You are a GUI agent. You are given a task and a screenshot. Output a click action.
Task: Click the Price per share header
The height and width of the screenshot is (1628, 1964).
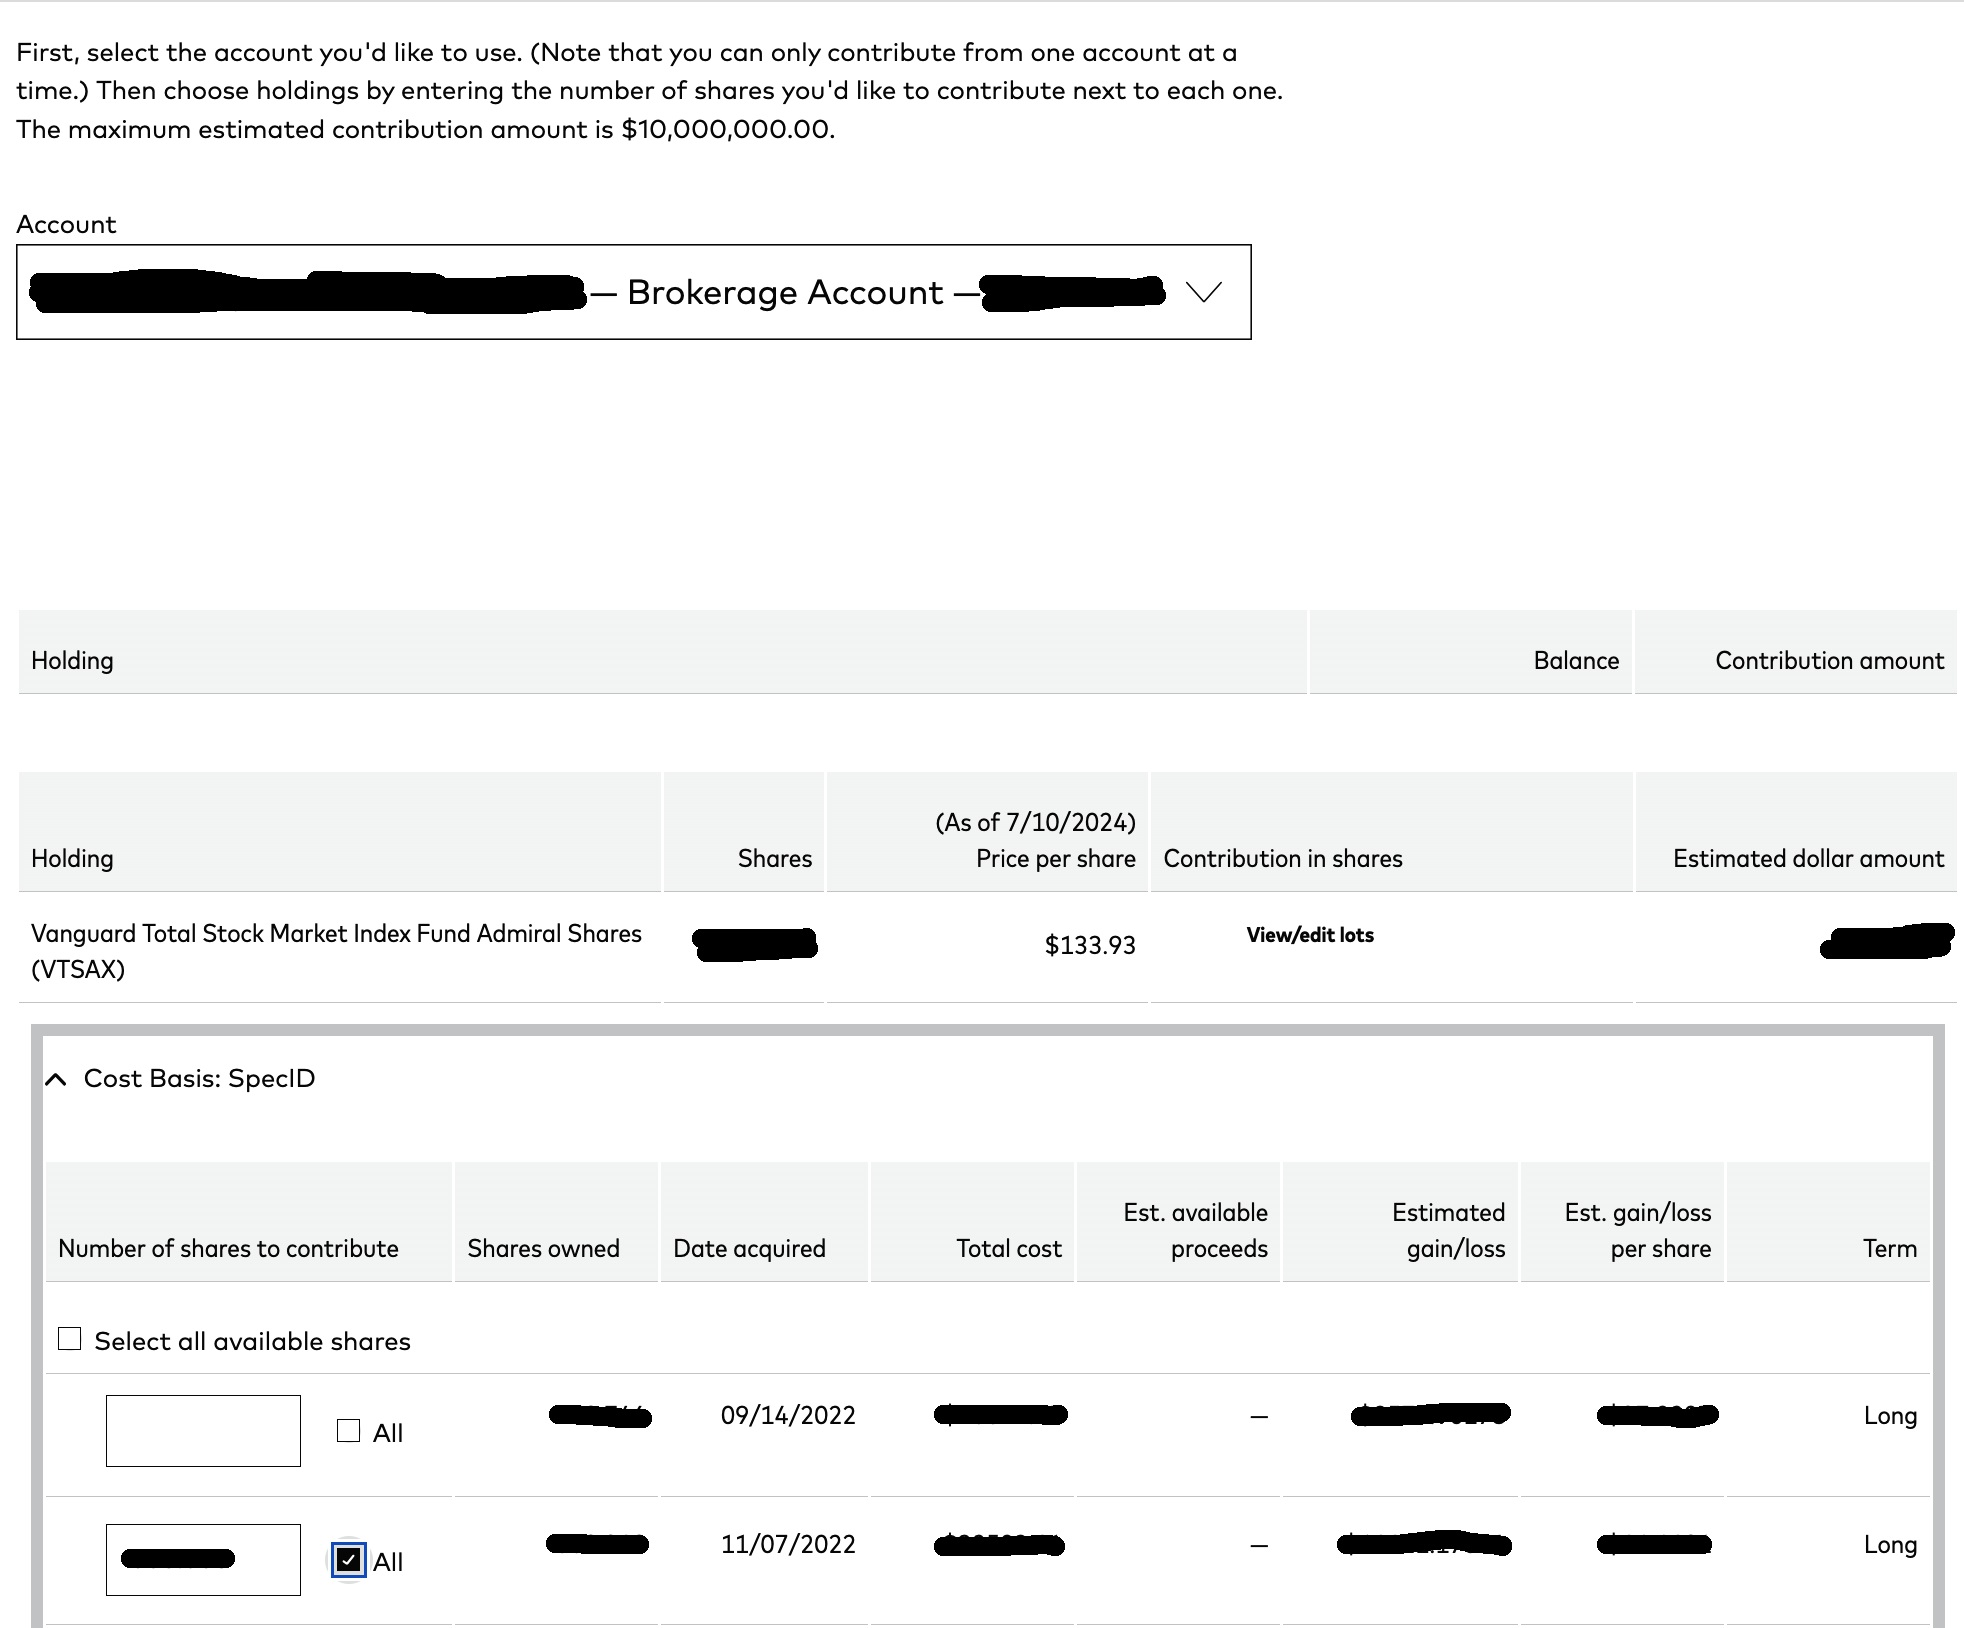[1055, 858]
